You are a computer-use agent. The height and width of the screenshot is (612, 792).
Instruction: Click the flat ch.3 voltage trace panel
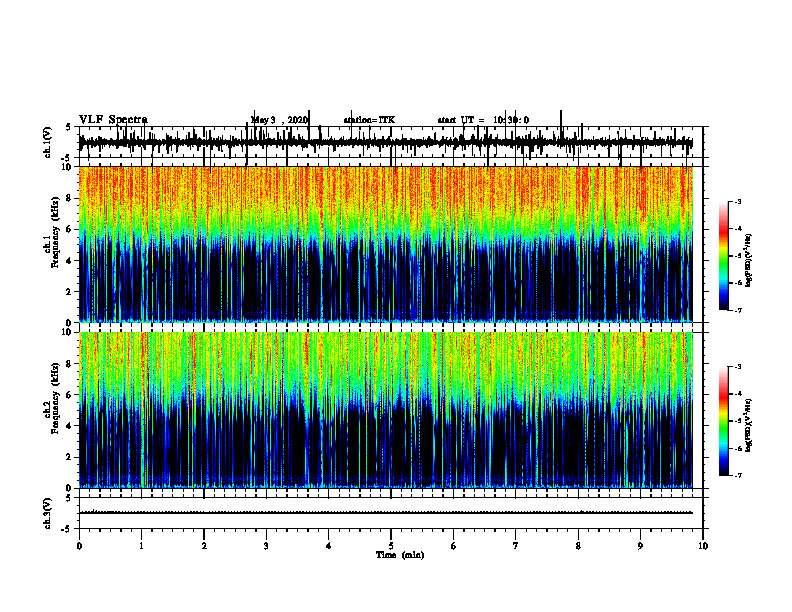(391, 513)
